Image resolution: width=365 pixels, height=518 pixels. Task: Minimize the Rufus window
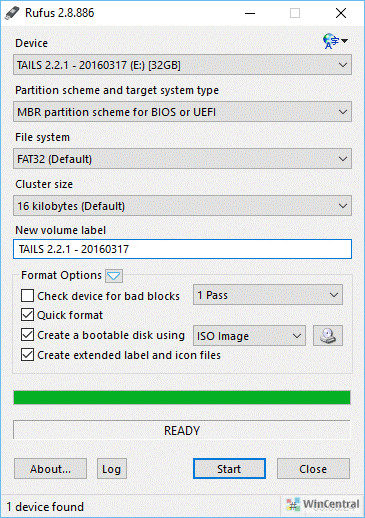click(x=250, y=13)
